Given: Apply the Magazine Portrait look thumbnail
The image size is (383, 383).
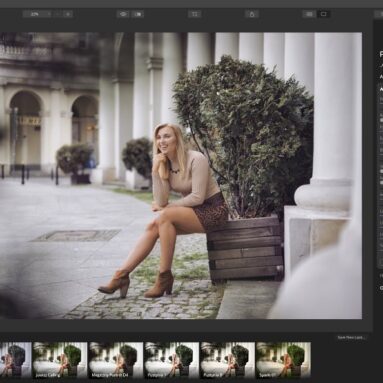Looking at the screenshot, I should point(116,360).
